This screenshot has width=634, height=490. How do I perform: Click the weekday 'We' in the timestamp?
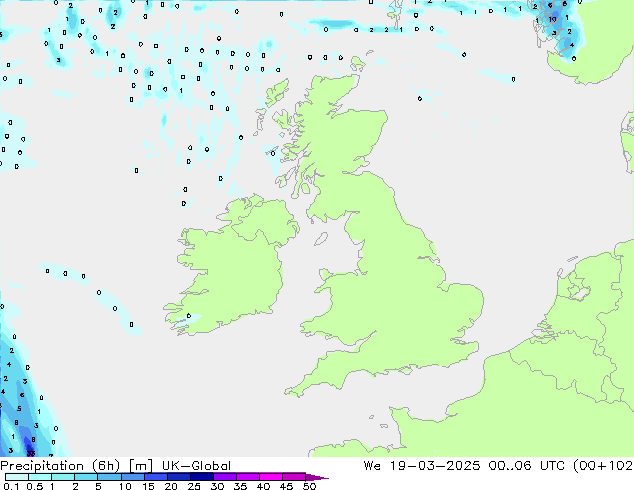[x=372, y=466]
